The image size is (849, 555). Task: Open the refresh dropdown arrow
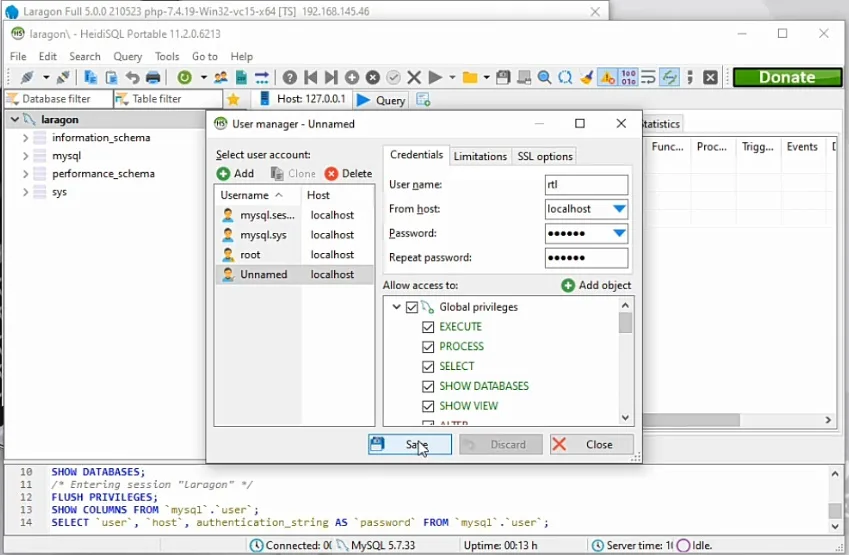[204, 77]
